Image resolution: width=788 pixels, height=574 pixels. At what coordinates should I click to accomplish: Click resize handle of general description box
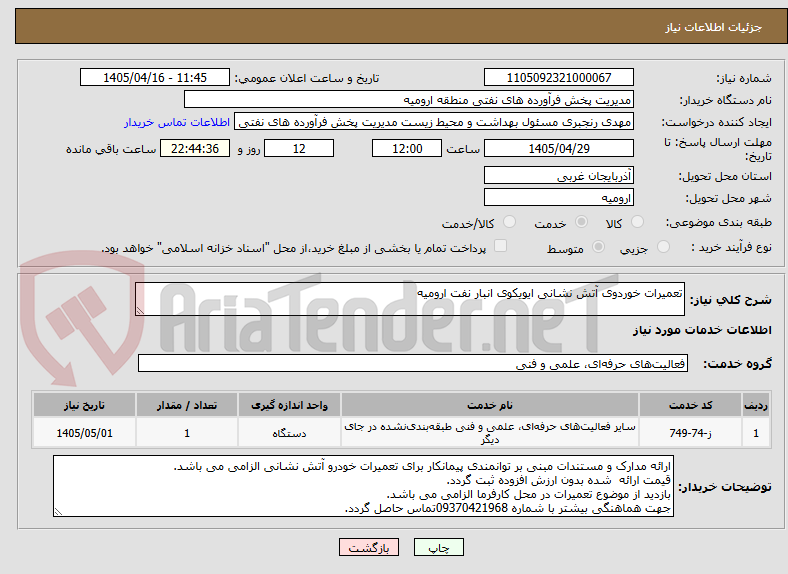pos(140,311)
